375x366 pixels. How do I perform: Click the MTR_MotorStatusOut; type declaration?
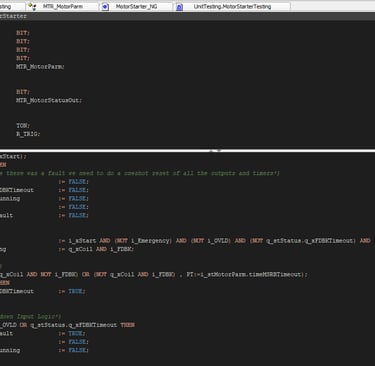(49, 100)
